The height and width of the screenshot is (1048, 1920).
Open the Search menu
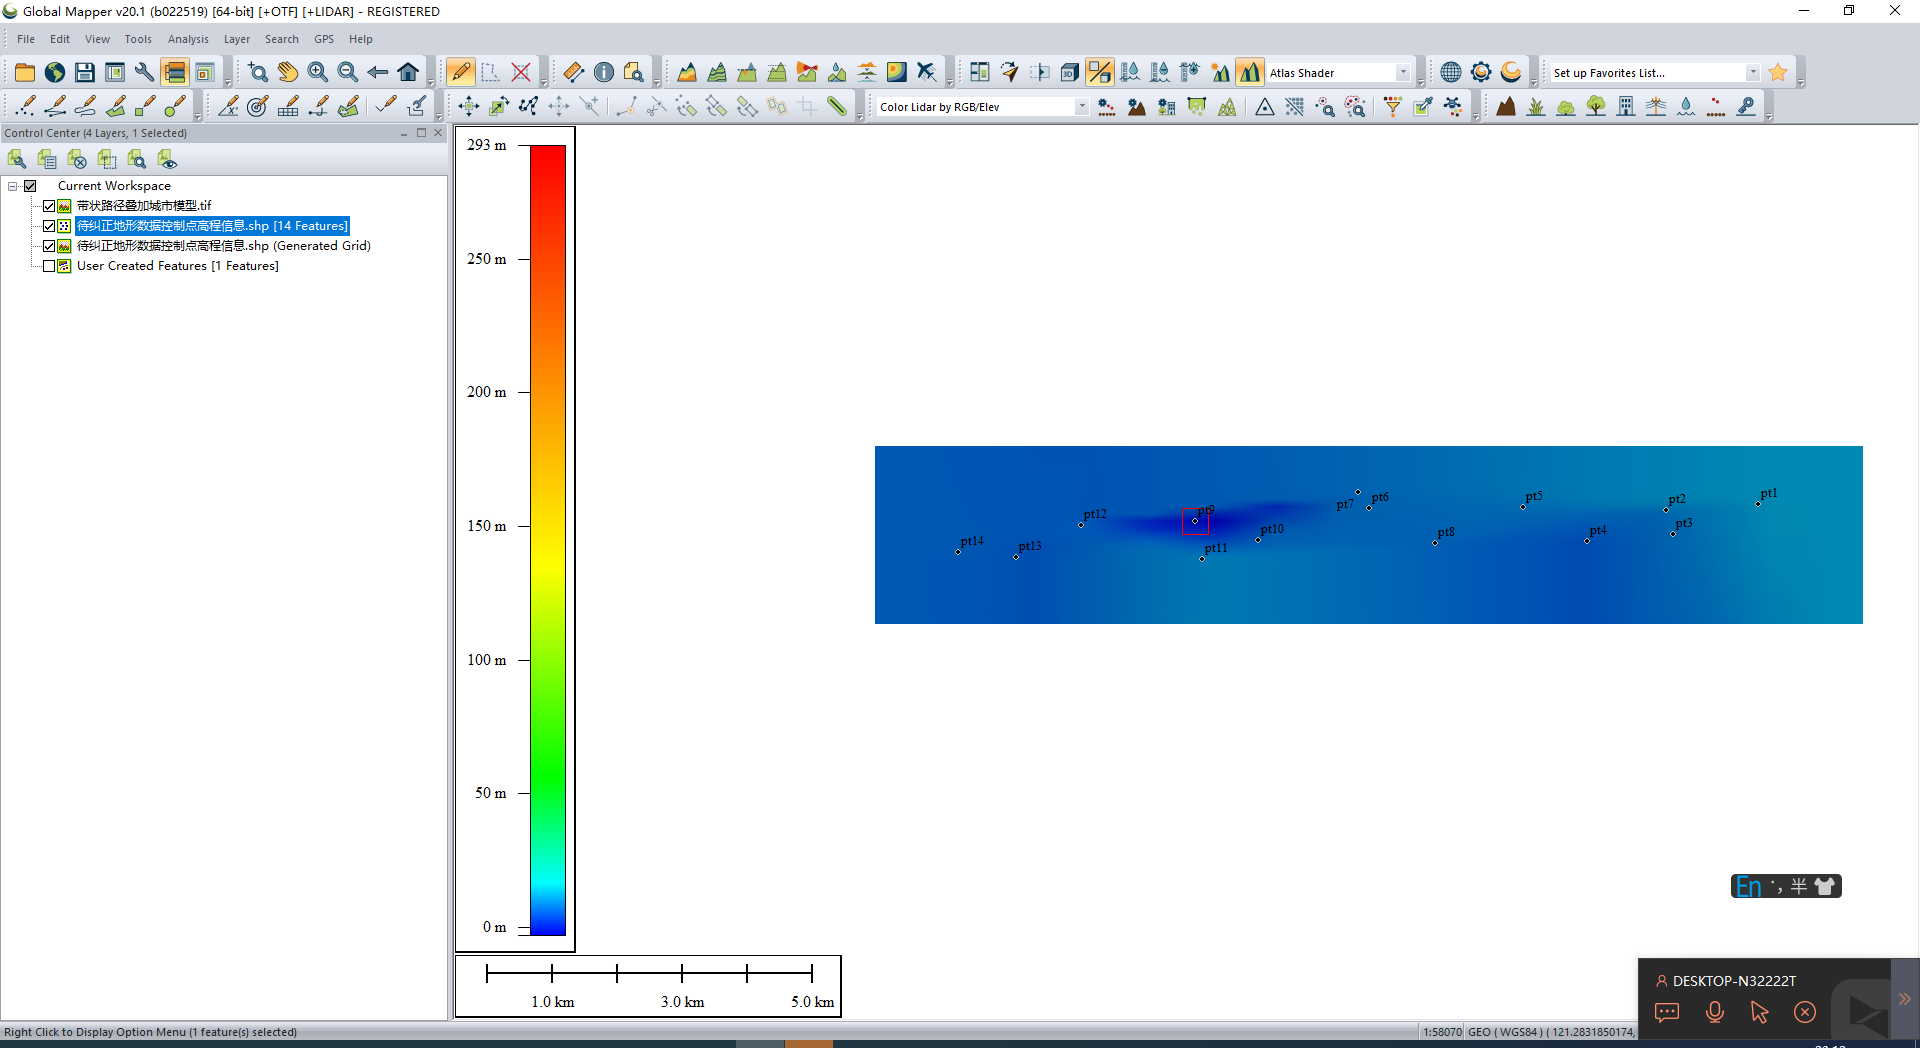point(282,39)
